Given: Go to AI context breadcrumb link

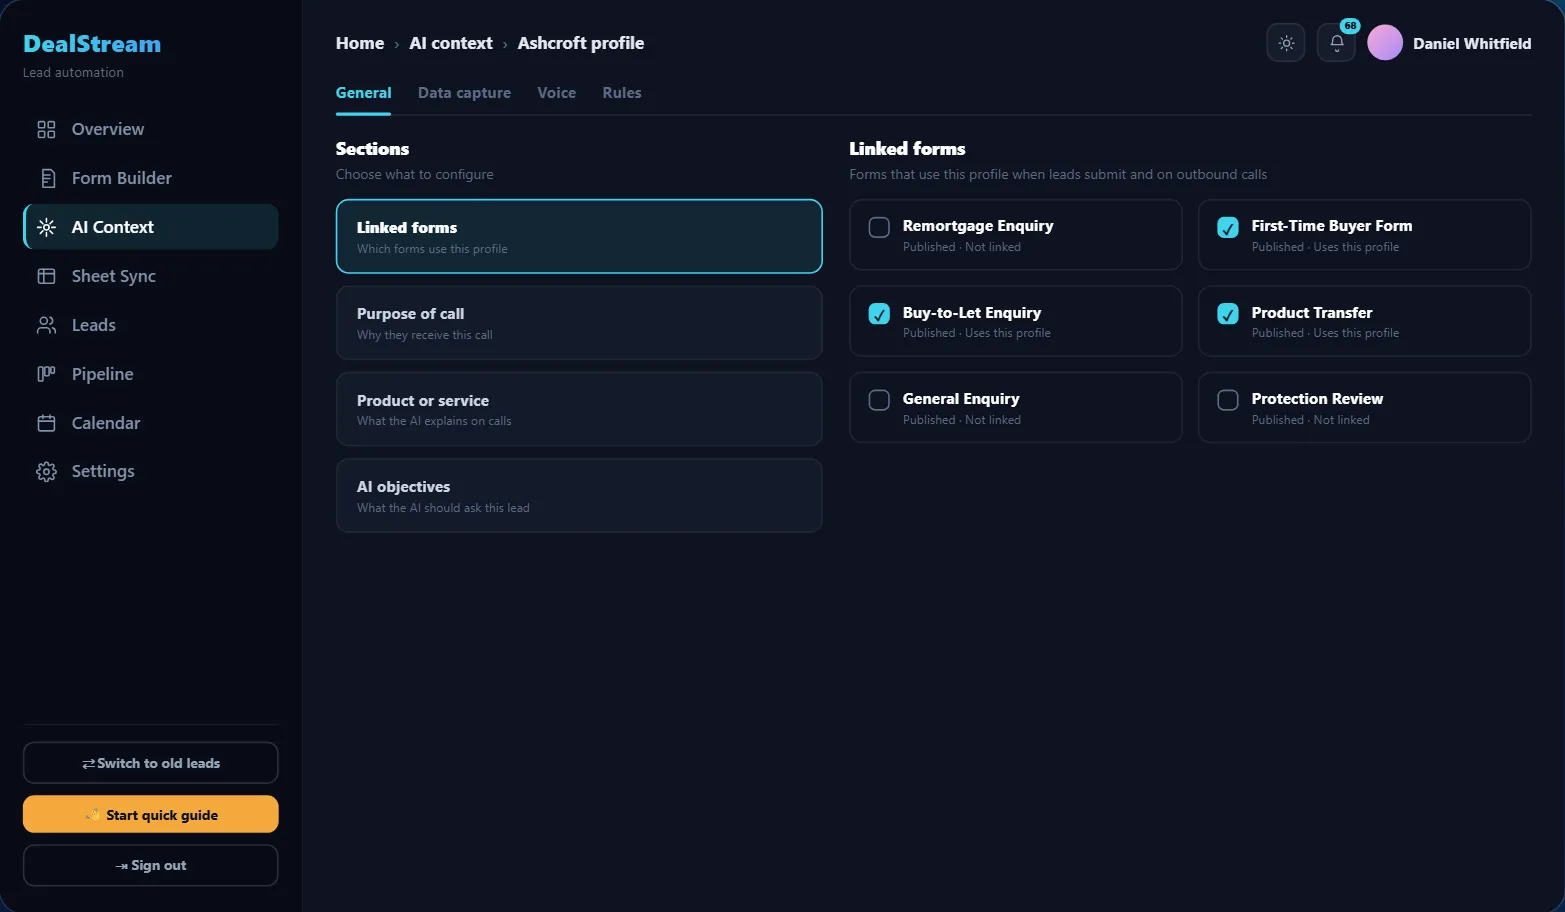Looking at the screenshot, I should click(451, 43).
